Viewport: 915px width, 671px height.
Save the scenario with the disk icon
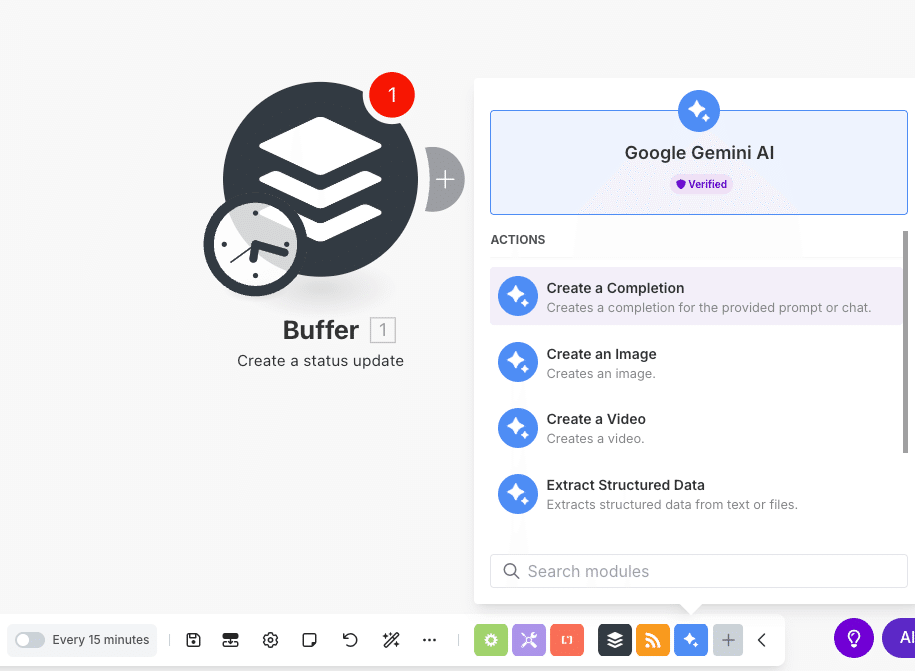click(x=193, y=640)
